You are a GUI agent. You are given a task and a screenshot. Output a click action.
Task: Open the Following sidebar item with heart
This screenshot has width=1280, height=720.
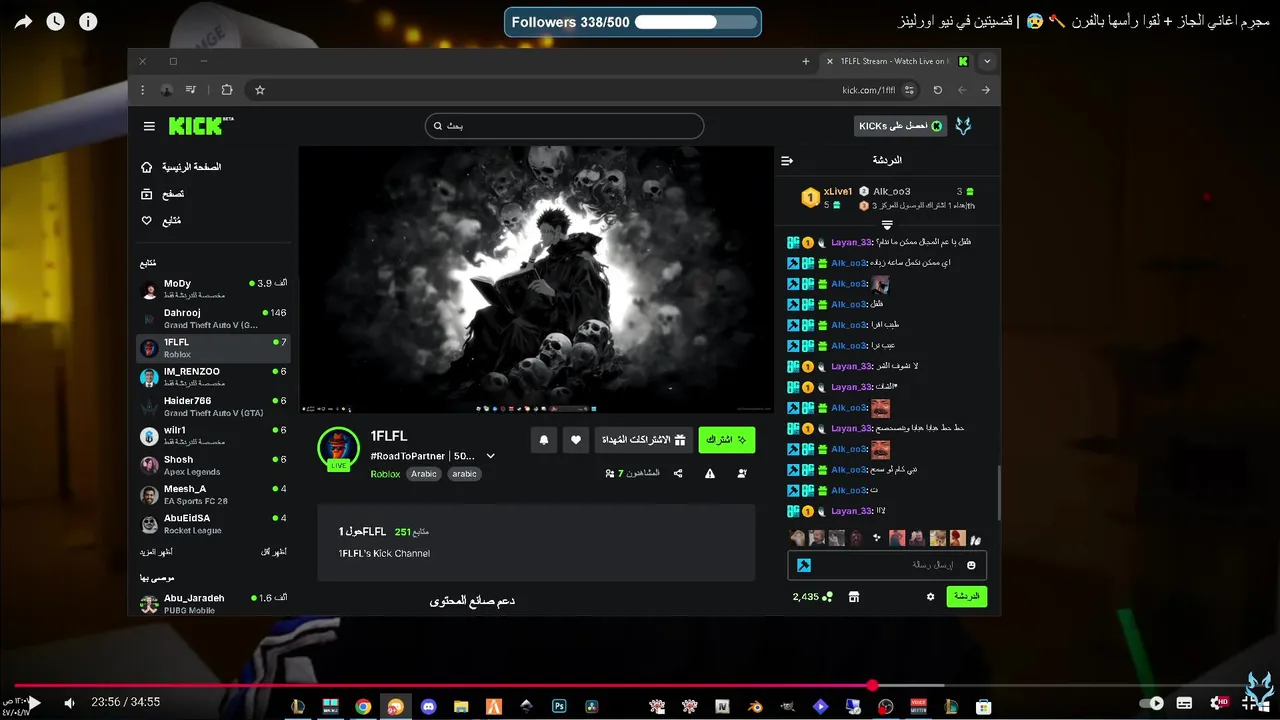click(x=161, y=220)
